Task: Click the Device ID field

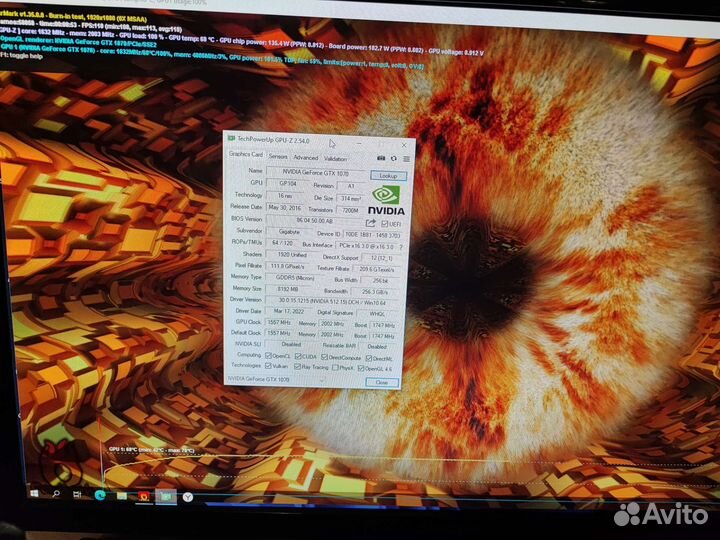Action: pyautogui.click(x=372, y=235)
